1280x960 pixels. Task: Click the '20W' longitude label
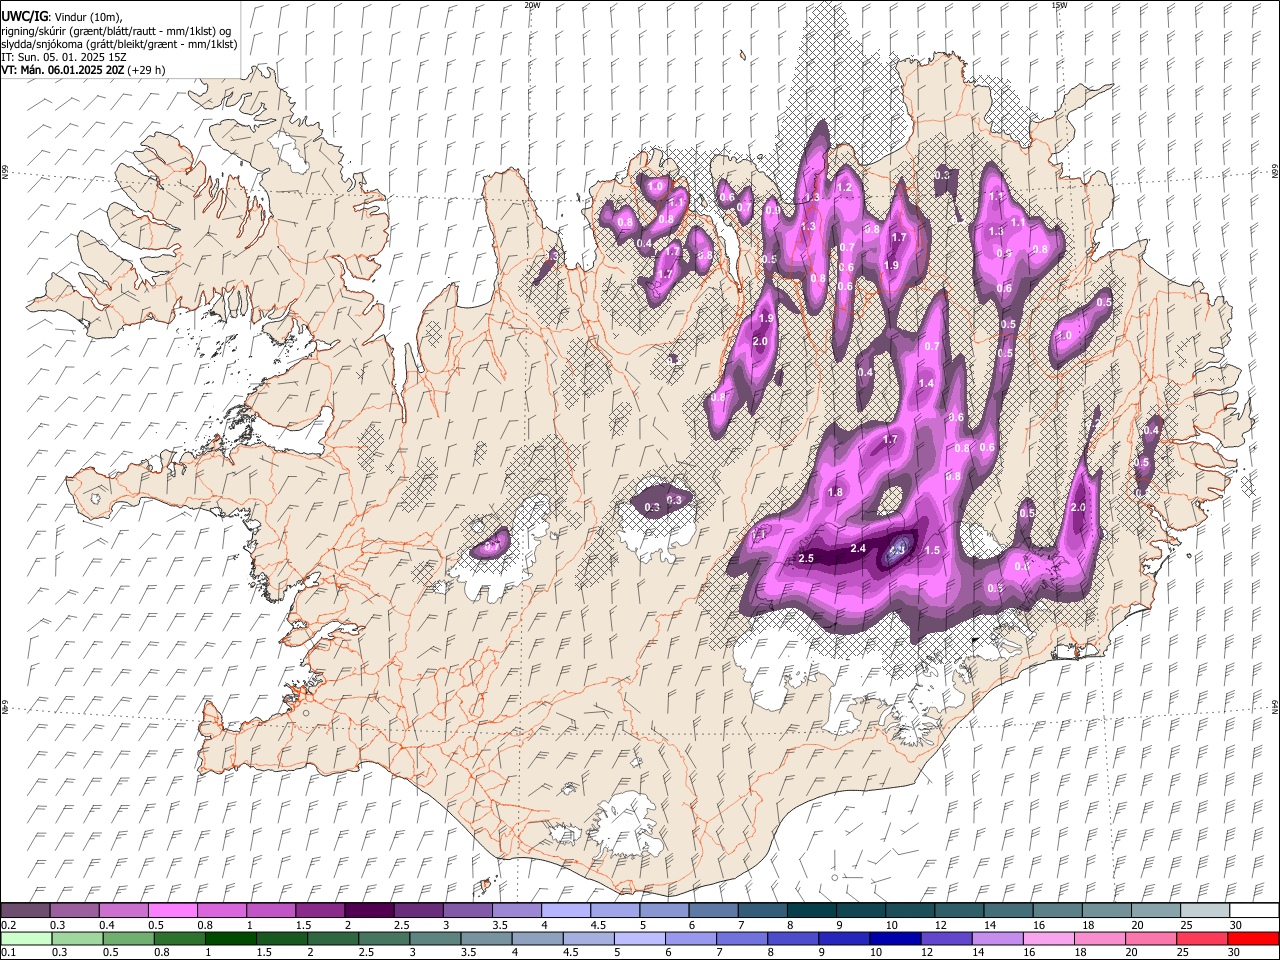tap(532, 5)
